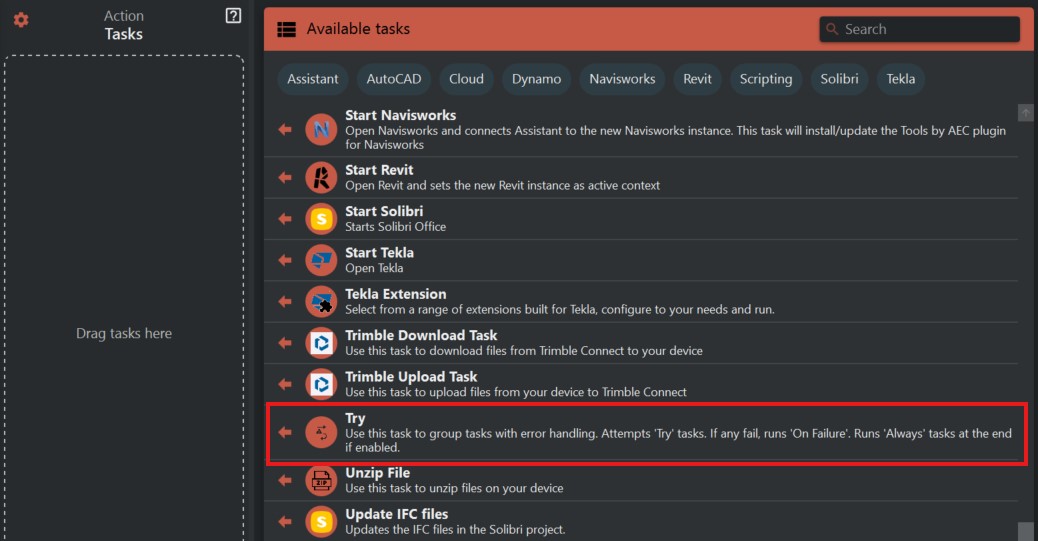Open help with the question mark icon
1038x541 pixels.
(233, 16)
